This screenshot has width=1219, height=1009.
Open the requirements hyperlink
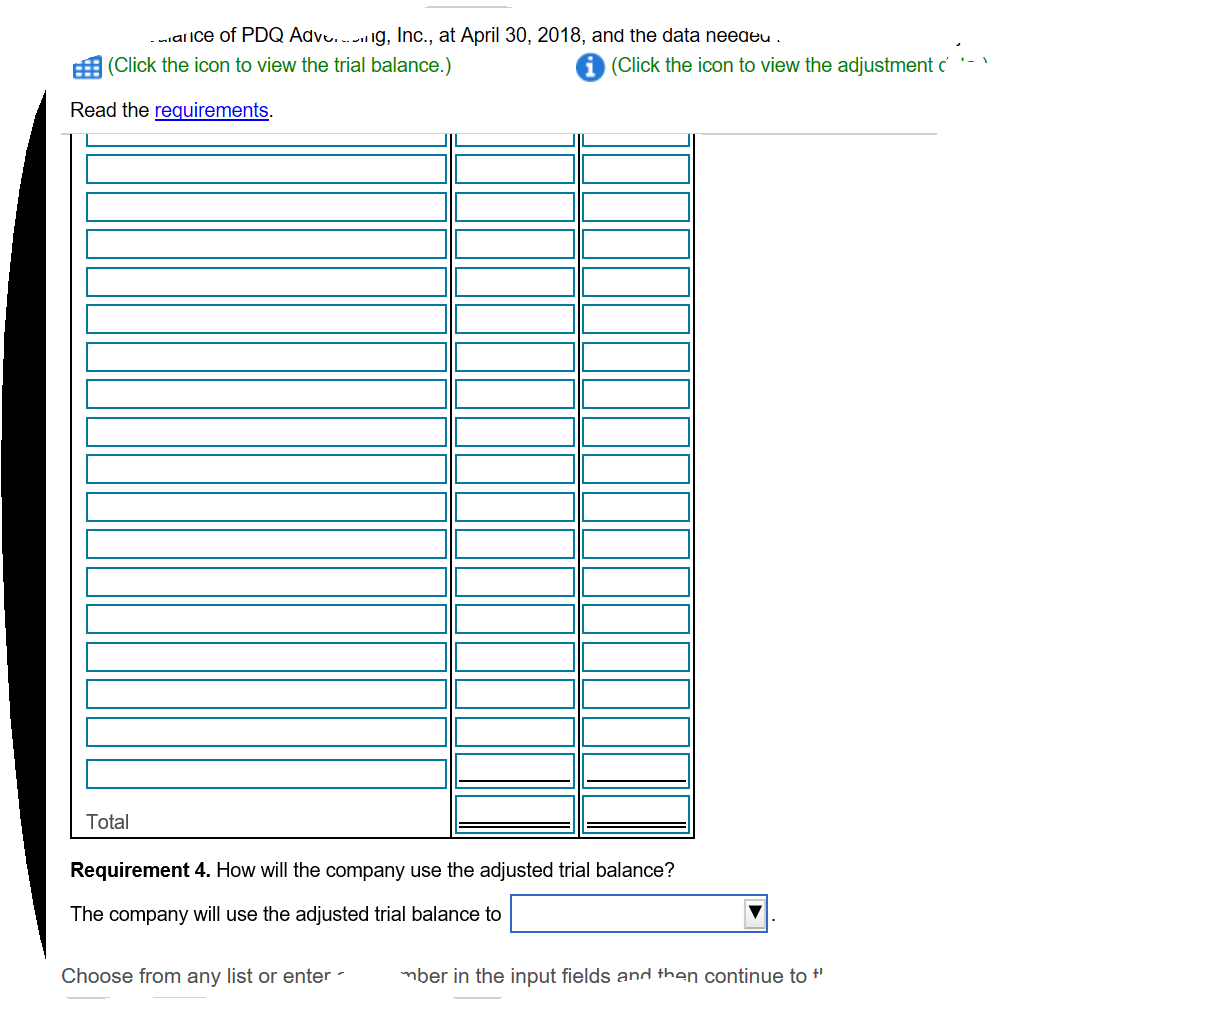coord(211,110)
